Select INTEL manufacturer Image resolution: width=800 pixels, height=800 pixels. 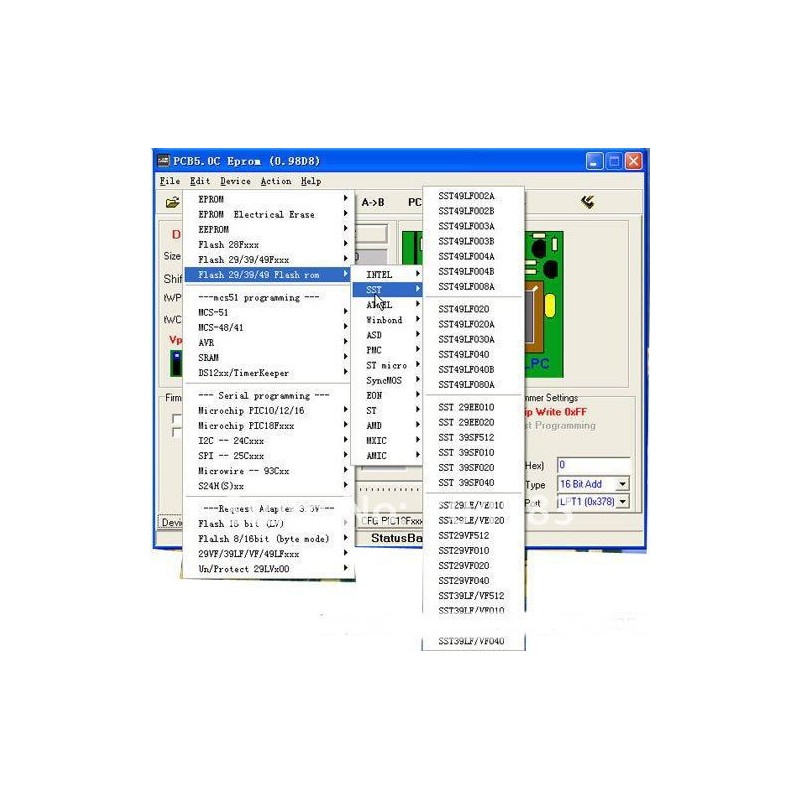pyautogui.click(x=388, y=274)
